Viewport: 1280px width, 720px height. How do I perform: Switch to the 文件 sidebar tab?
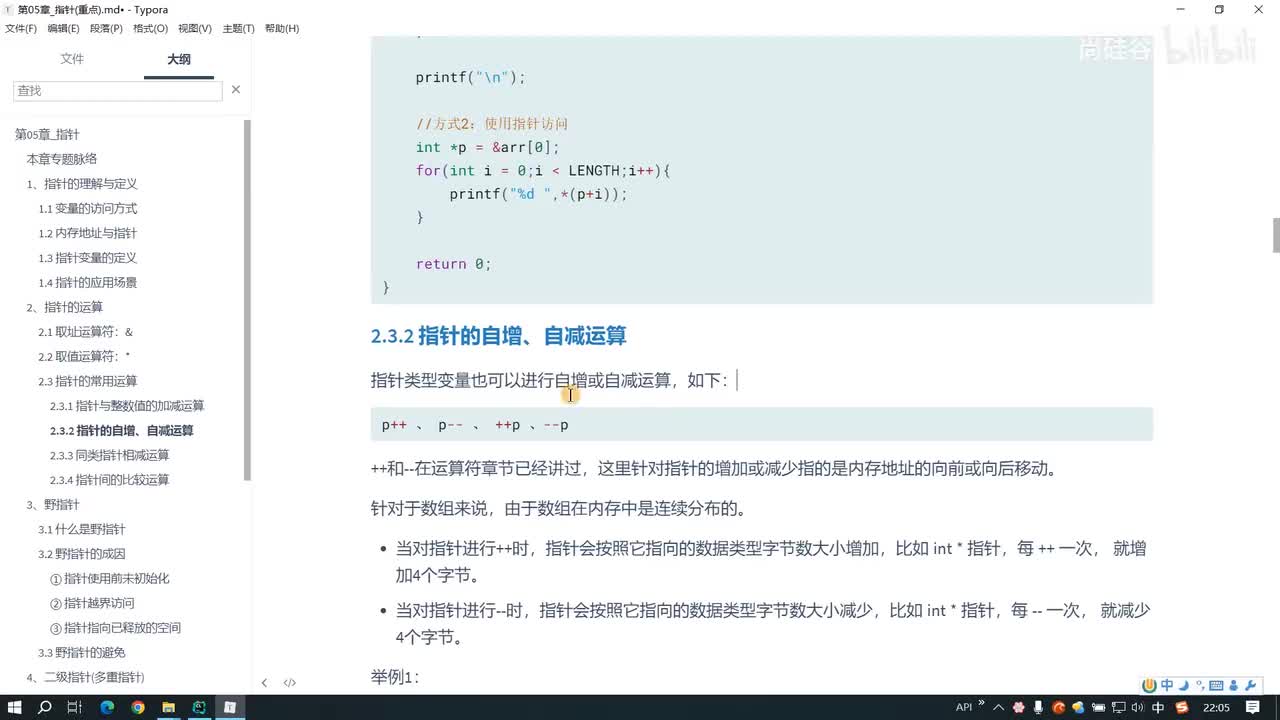point(72,59)
